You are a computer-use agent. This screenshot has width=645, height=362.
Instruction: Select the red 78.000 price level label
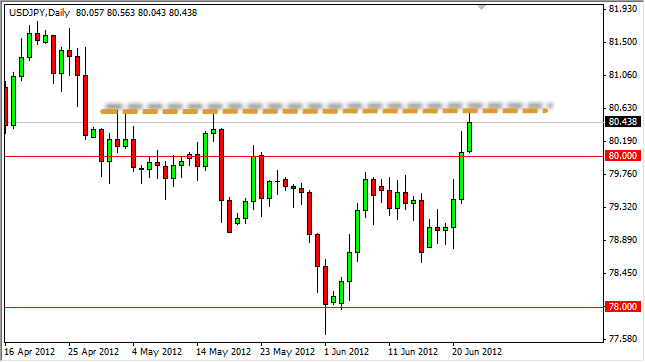click(623, 306)
